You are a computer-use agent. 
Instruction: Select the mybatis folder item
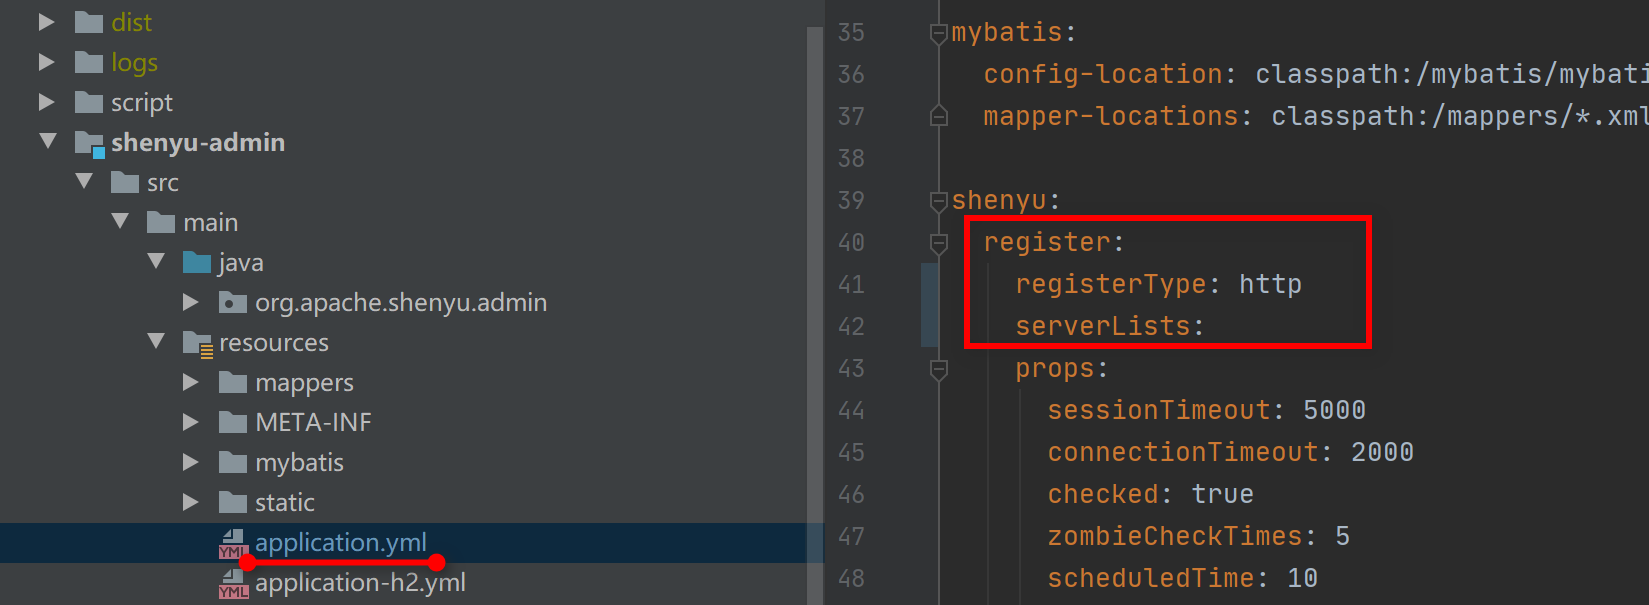(x=299, y=463)
